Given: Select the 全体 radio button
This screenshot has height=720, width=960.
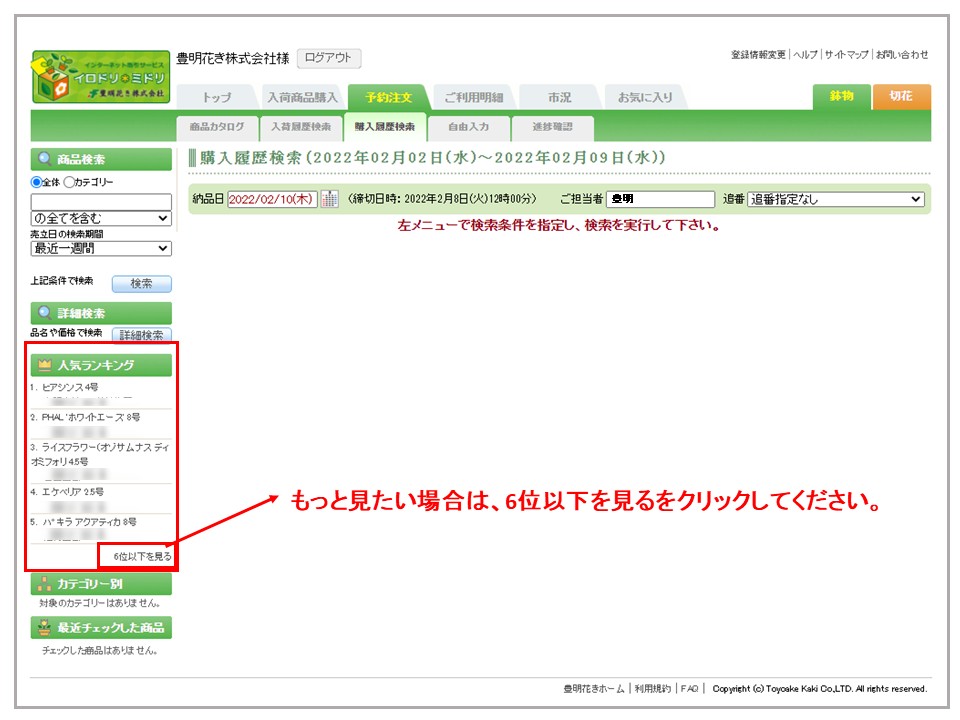Looking at the screenshot, I should [37, 182].
